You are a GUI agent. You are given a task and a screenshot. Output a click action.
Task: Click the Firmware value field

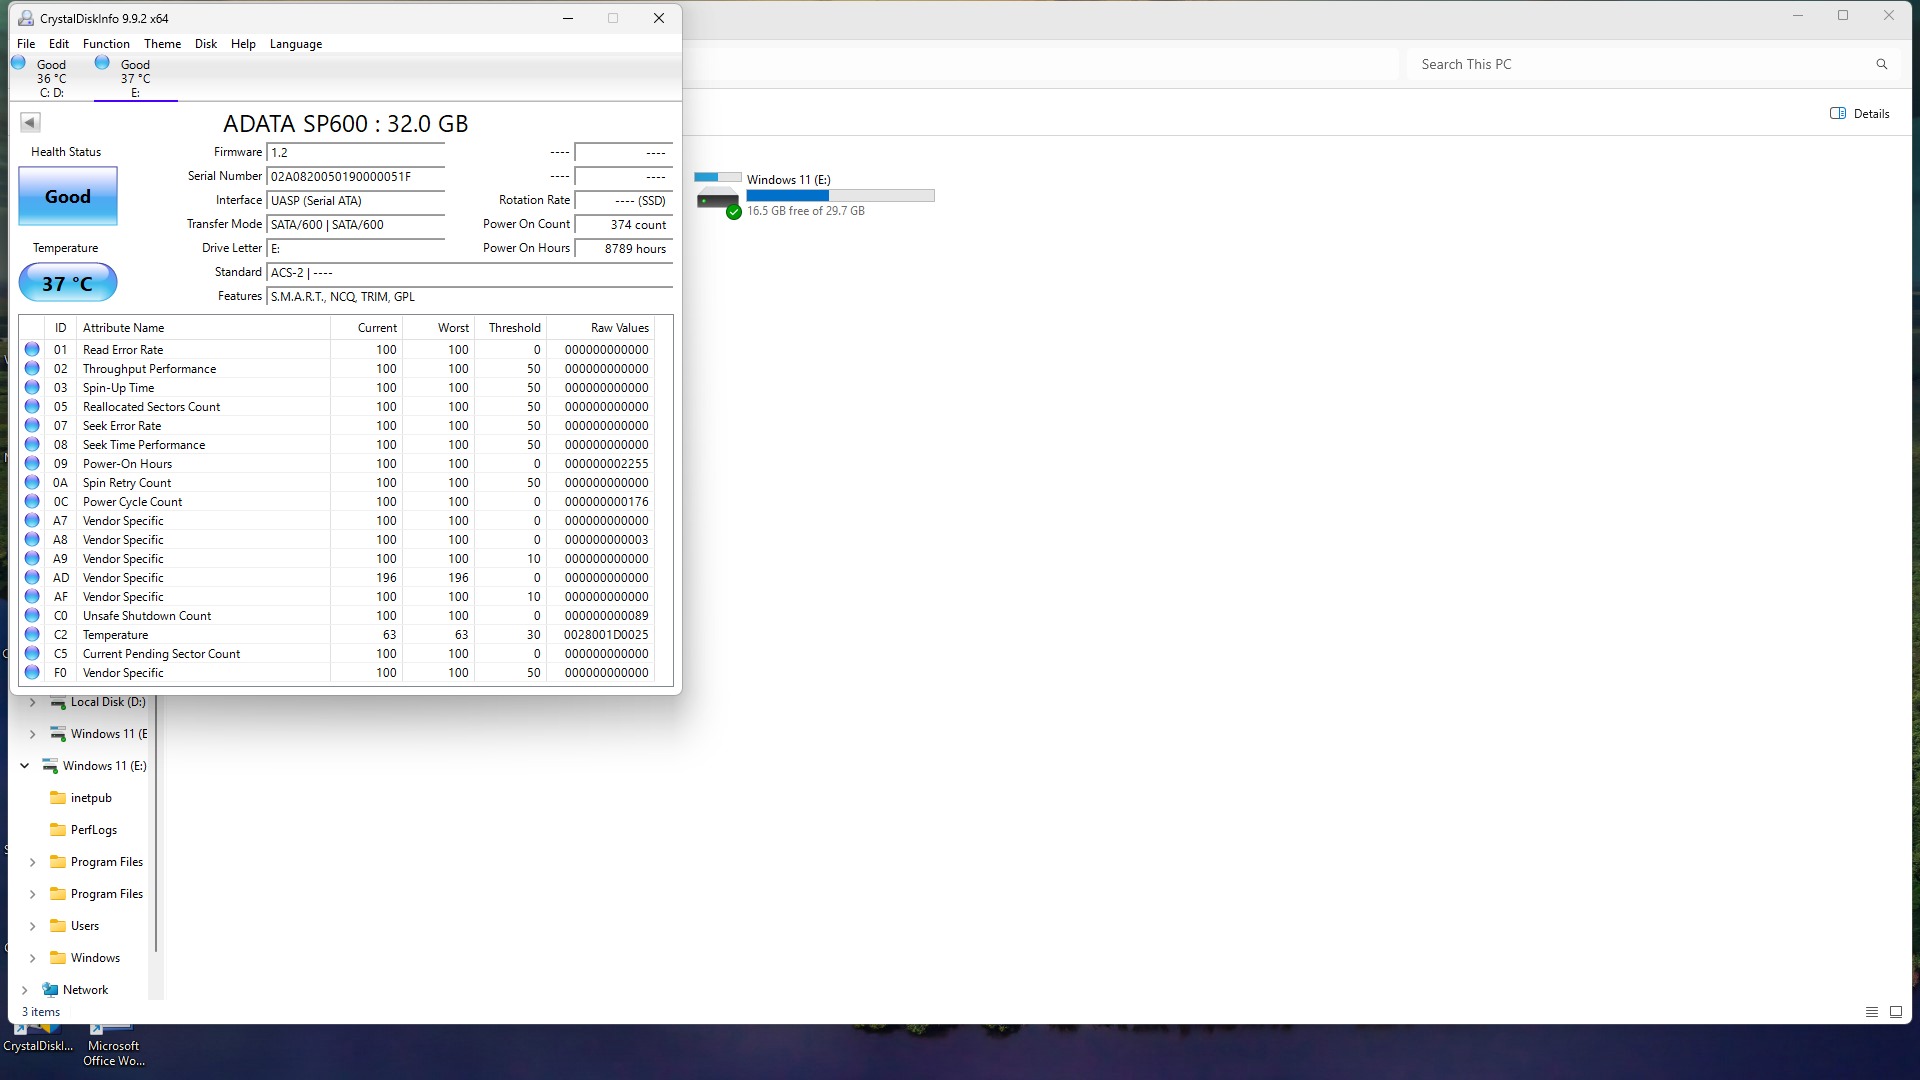tap(355, 153)
